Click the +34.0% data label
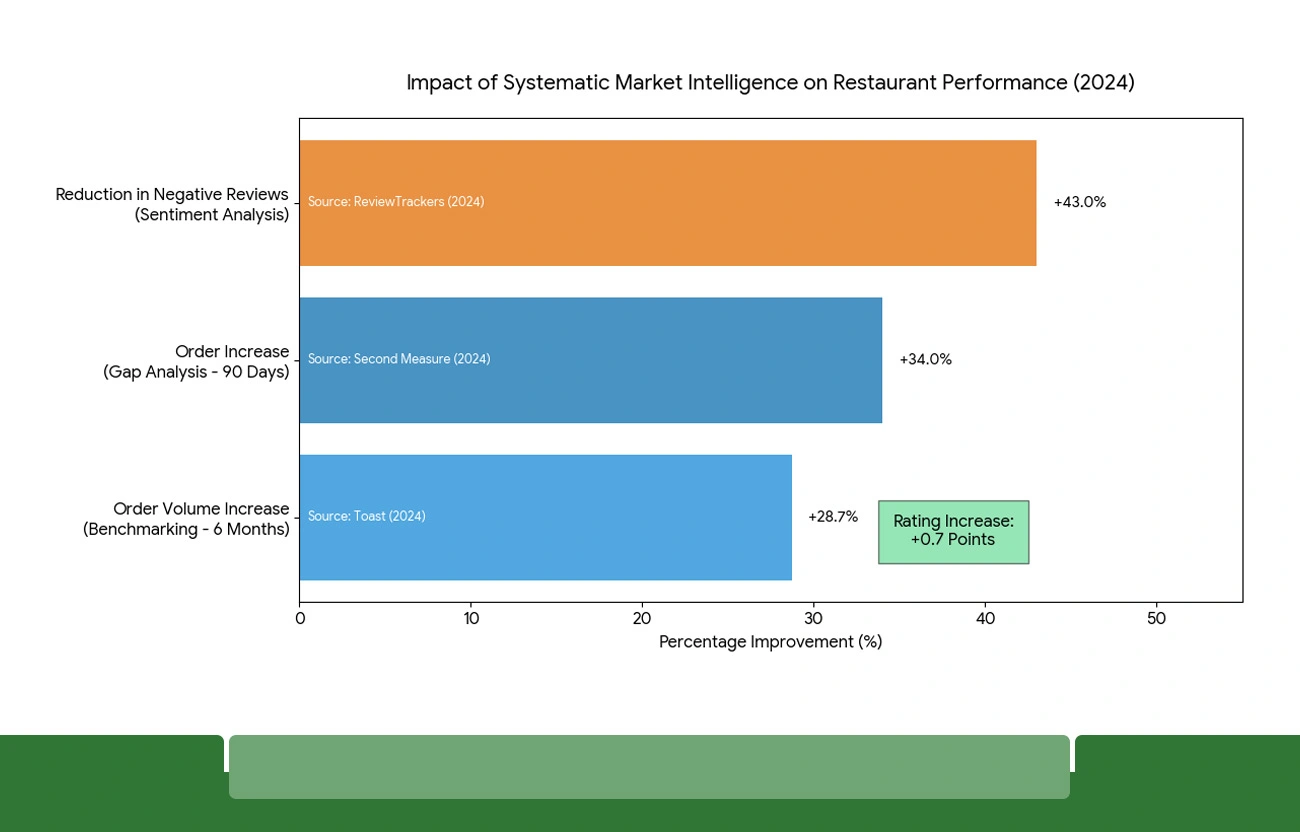1300x832 pixels. [925, 359]
